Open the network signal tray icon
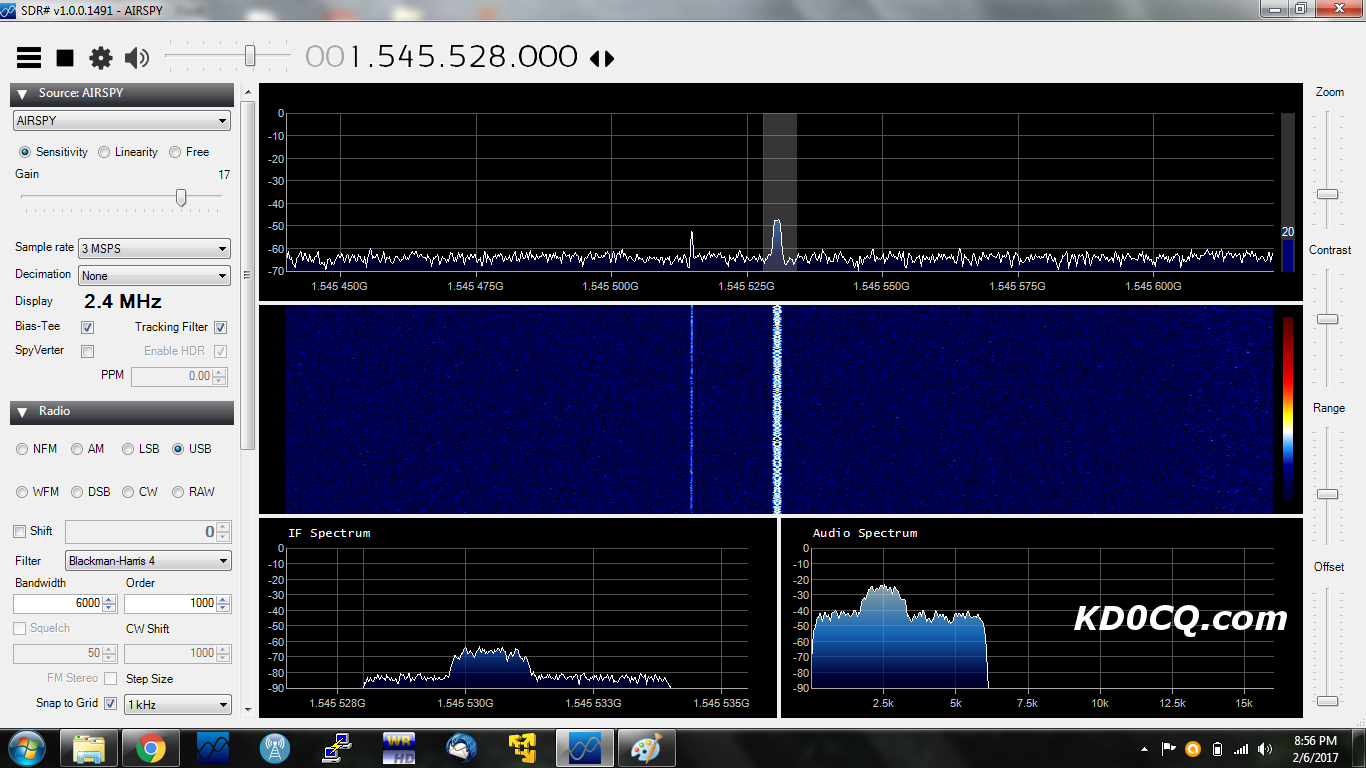 (x=1241, y=749)
